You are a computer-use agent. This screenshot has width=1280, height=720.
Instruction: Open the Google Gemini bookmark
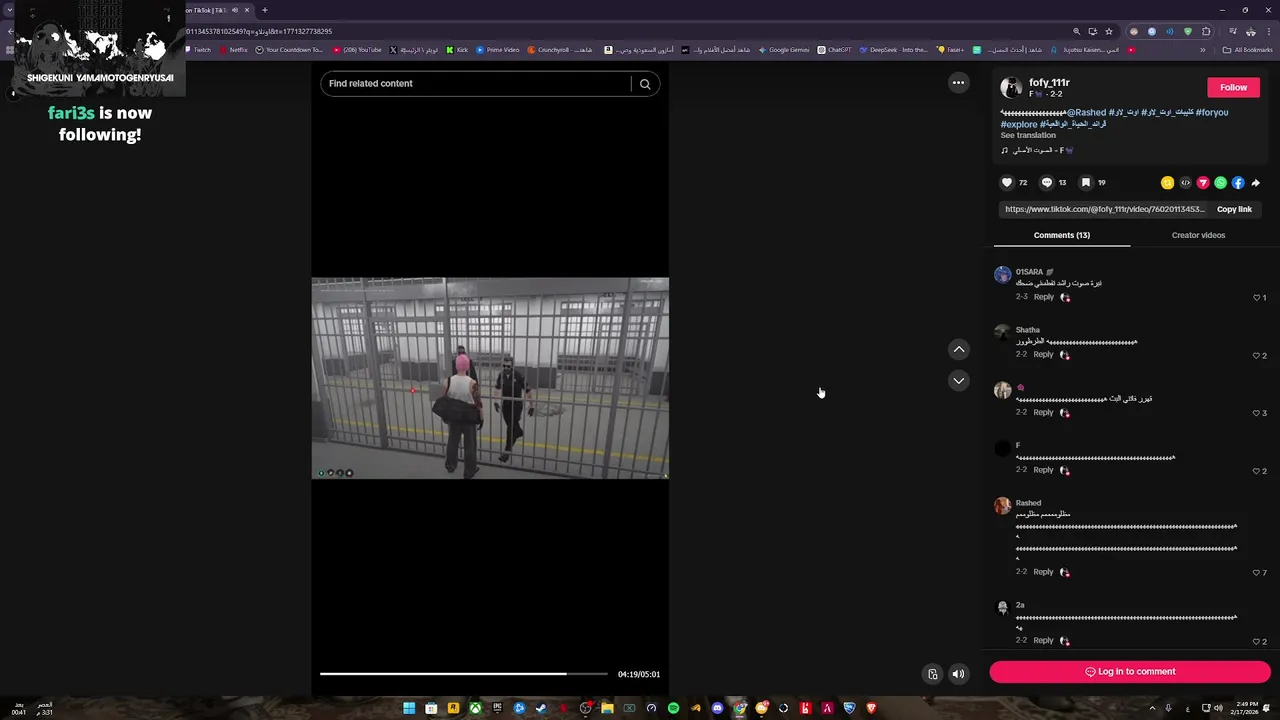coord(784,50)
